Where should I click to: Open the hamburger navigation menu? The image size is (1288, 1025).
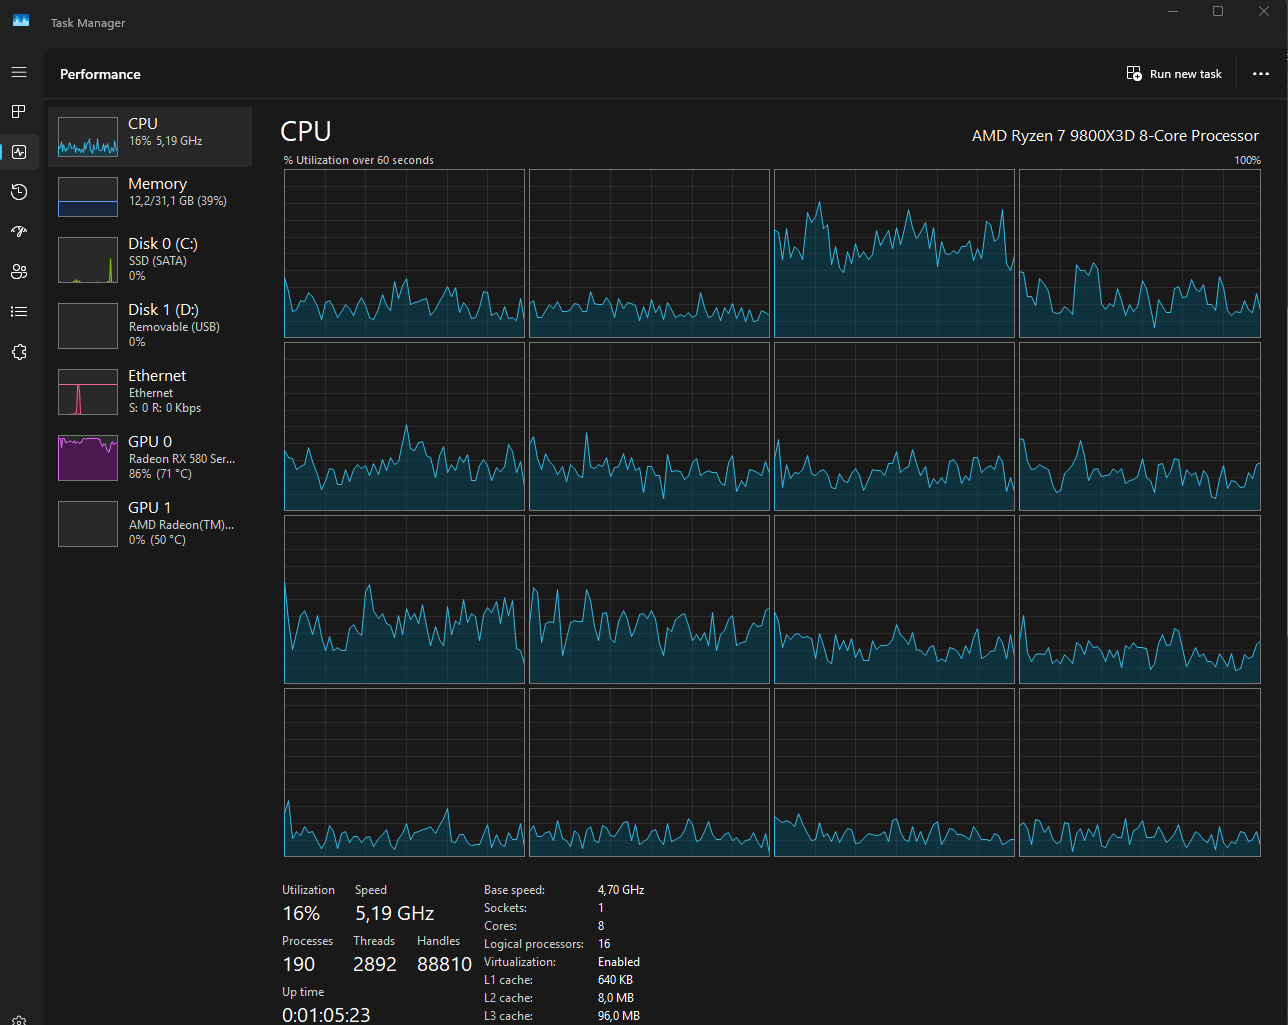click(x=19, y=73)
